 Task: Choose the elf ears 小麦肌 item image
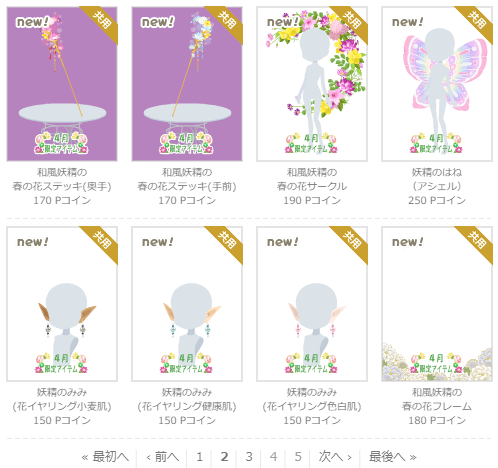tap(62, 304)
